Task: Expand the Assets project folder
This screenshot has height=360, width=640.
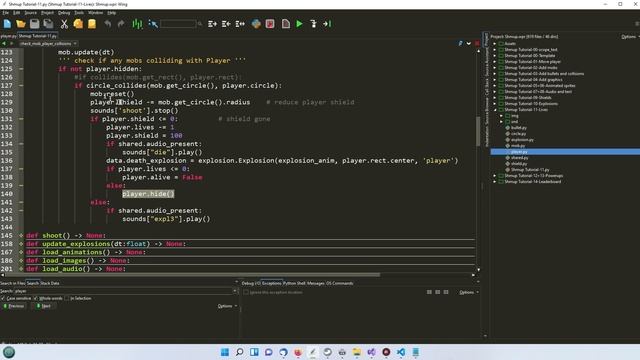Action: click(x=495, y=44)
